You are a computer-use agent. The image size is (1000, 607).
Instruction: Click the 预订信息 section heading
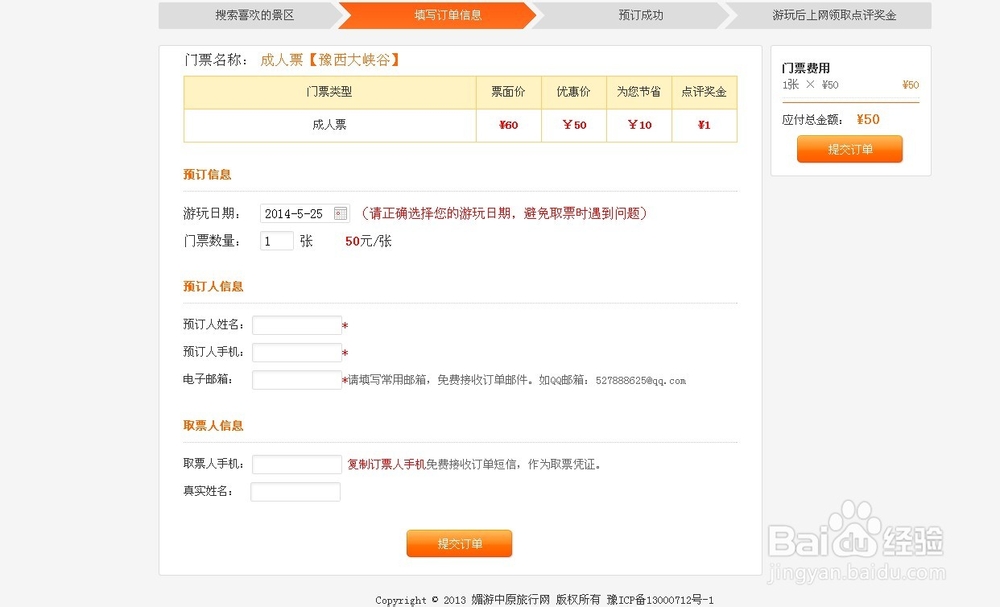coord(207,175)
